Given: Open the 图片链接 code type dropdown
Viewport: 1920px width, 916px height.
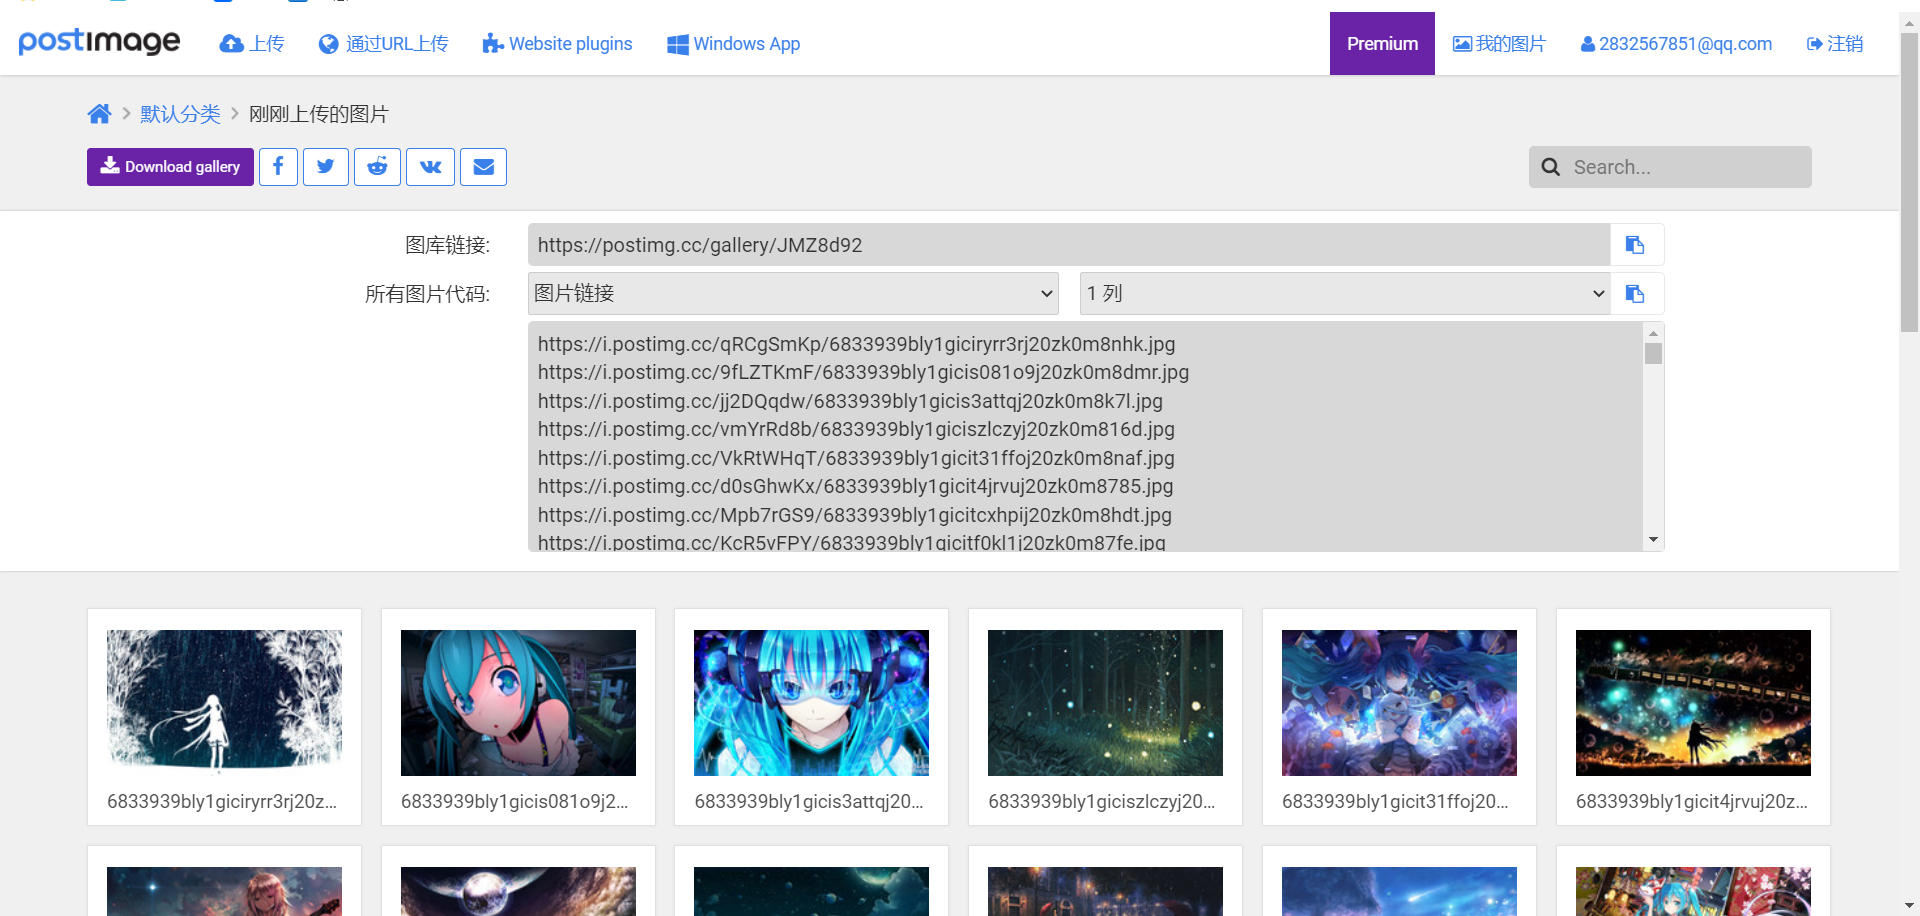Looking at the screenshot, I should coord(793,294).
